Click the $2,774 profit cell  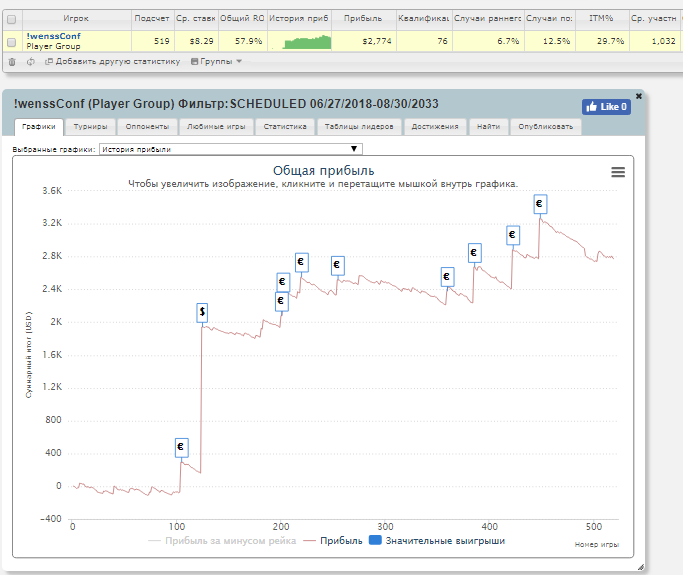pos(364,41)
